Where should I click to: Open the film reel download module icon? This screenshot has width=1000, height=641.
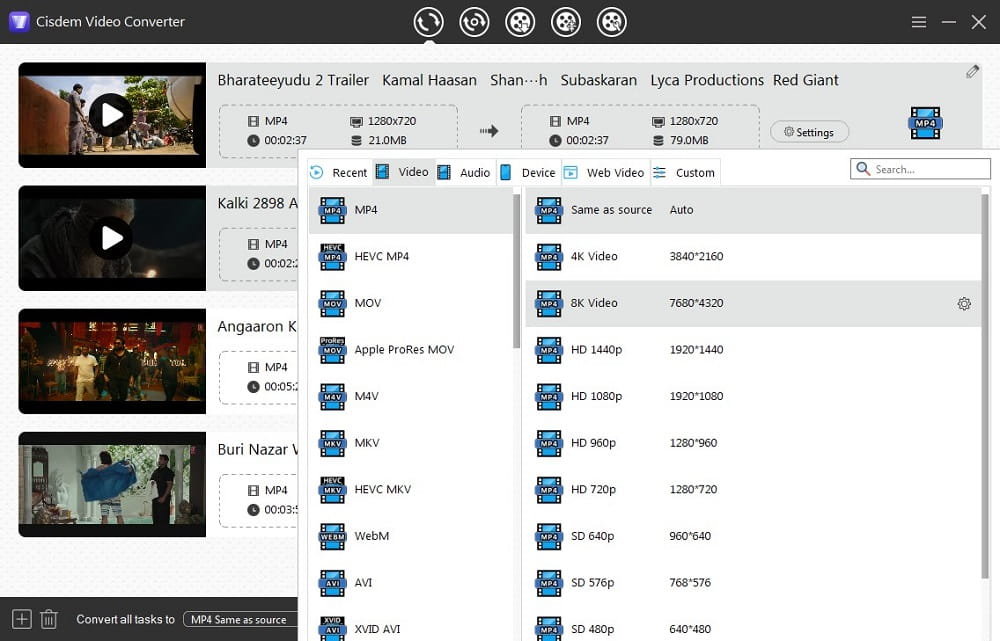[520, 21]
